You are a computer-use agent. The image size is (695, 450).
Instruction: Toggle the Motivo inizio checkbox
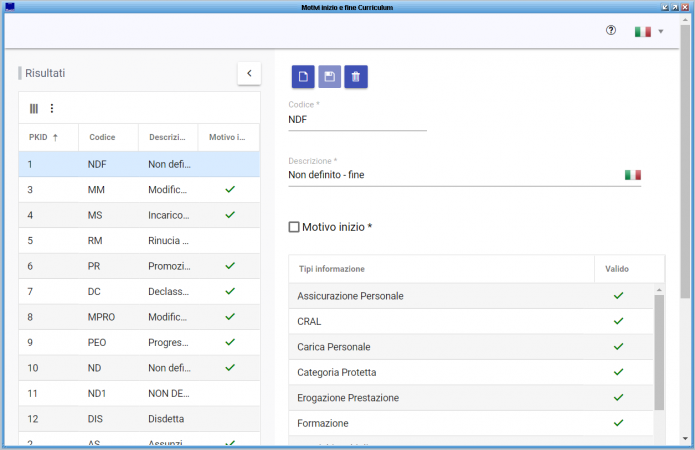pos(294,227)
